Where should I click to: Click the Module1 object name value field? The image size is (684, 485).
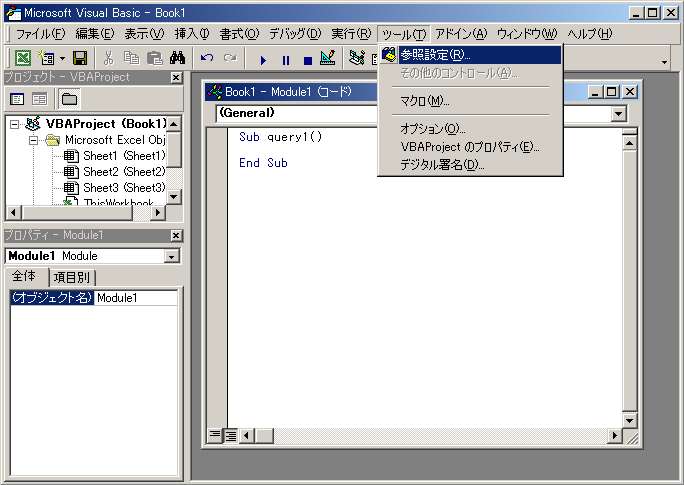point(136,298)
